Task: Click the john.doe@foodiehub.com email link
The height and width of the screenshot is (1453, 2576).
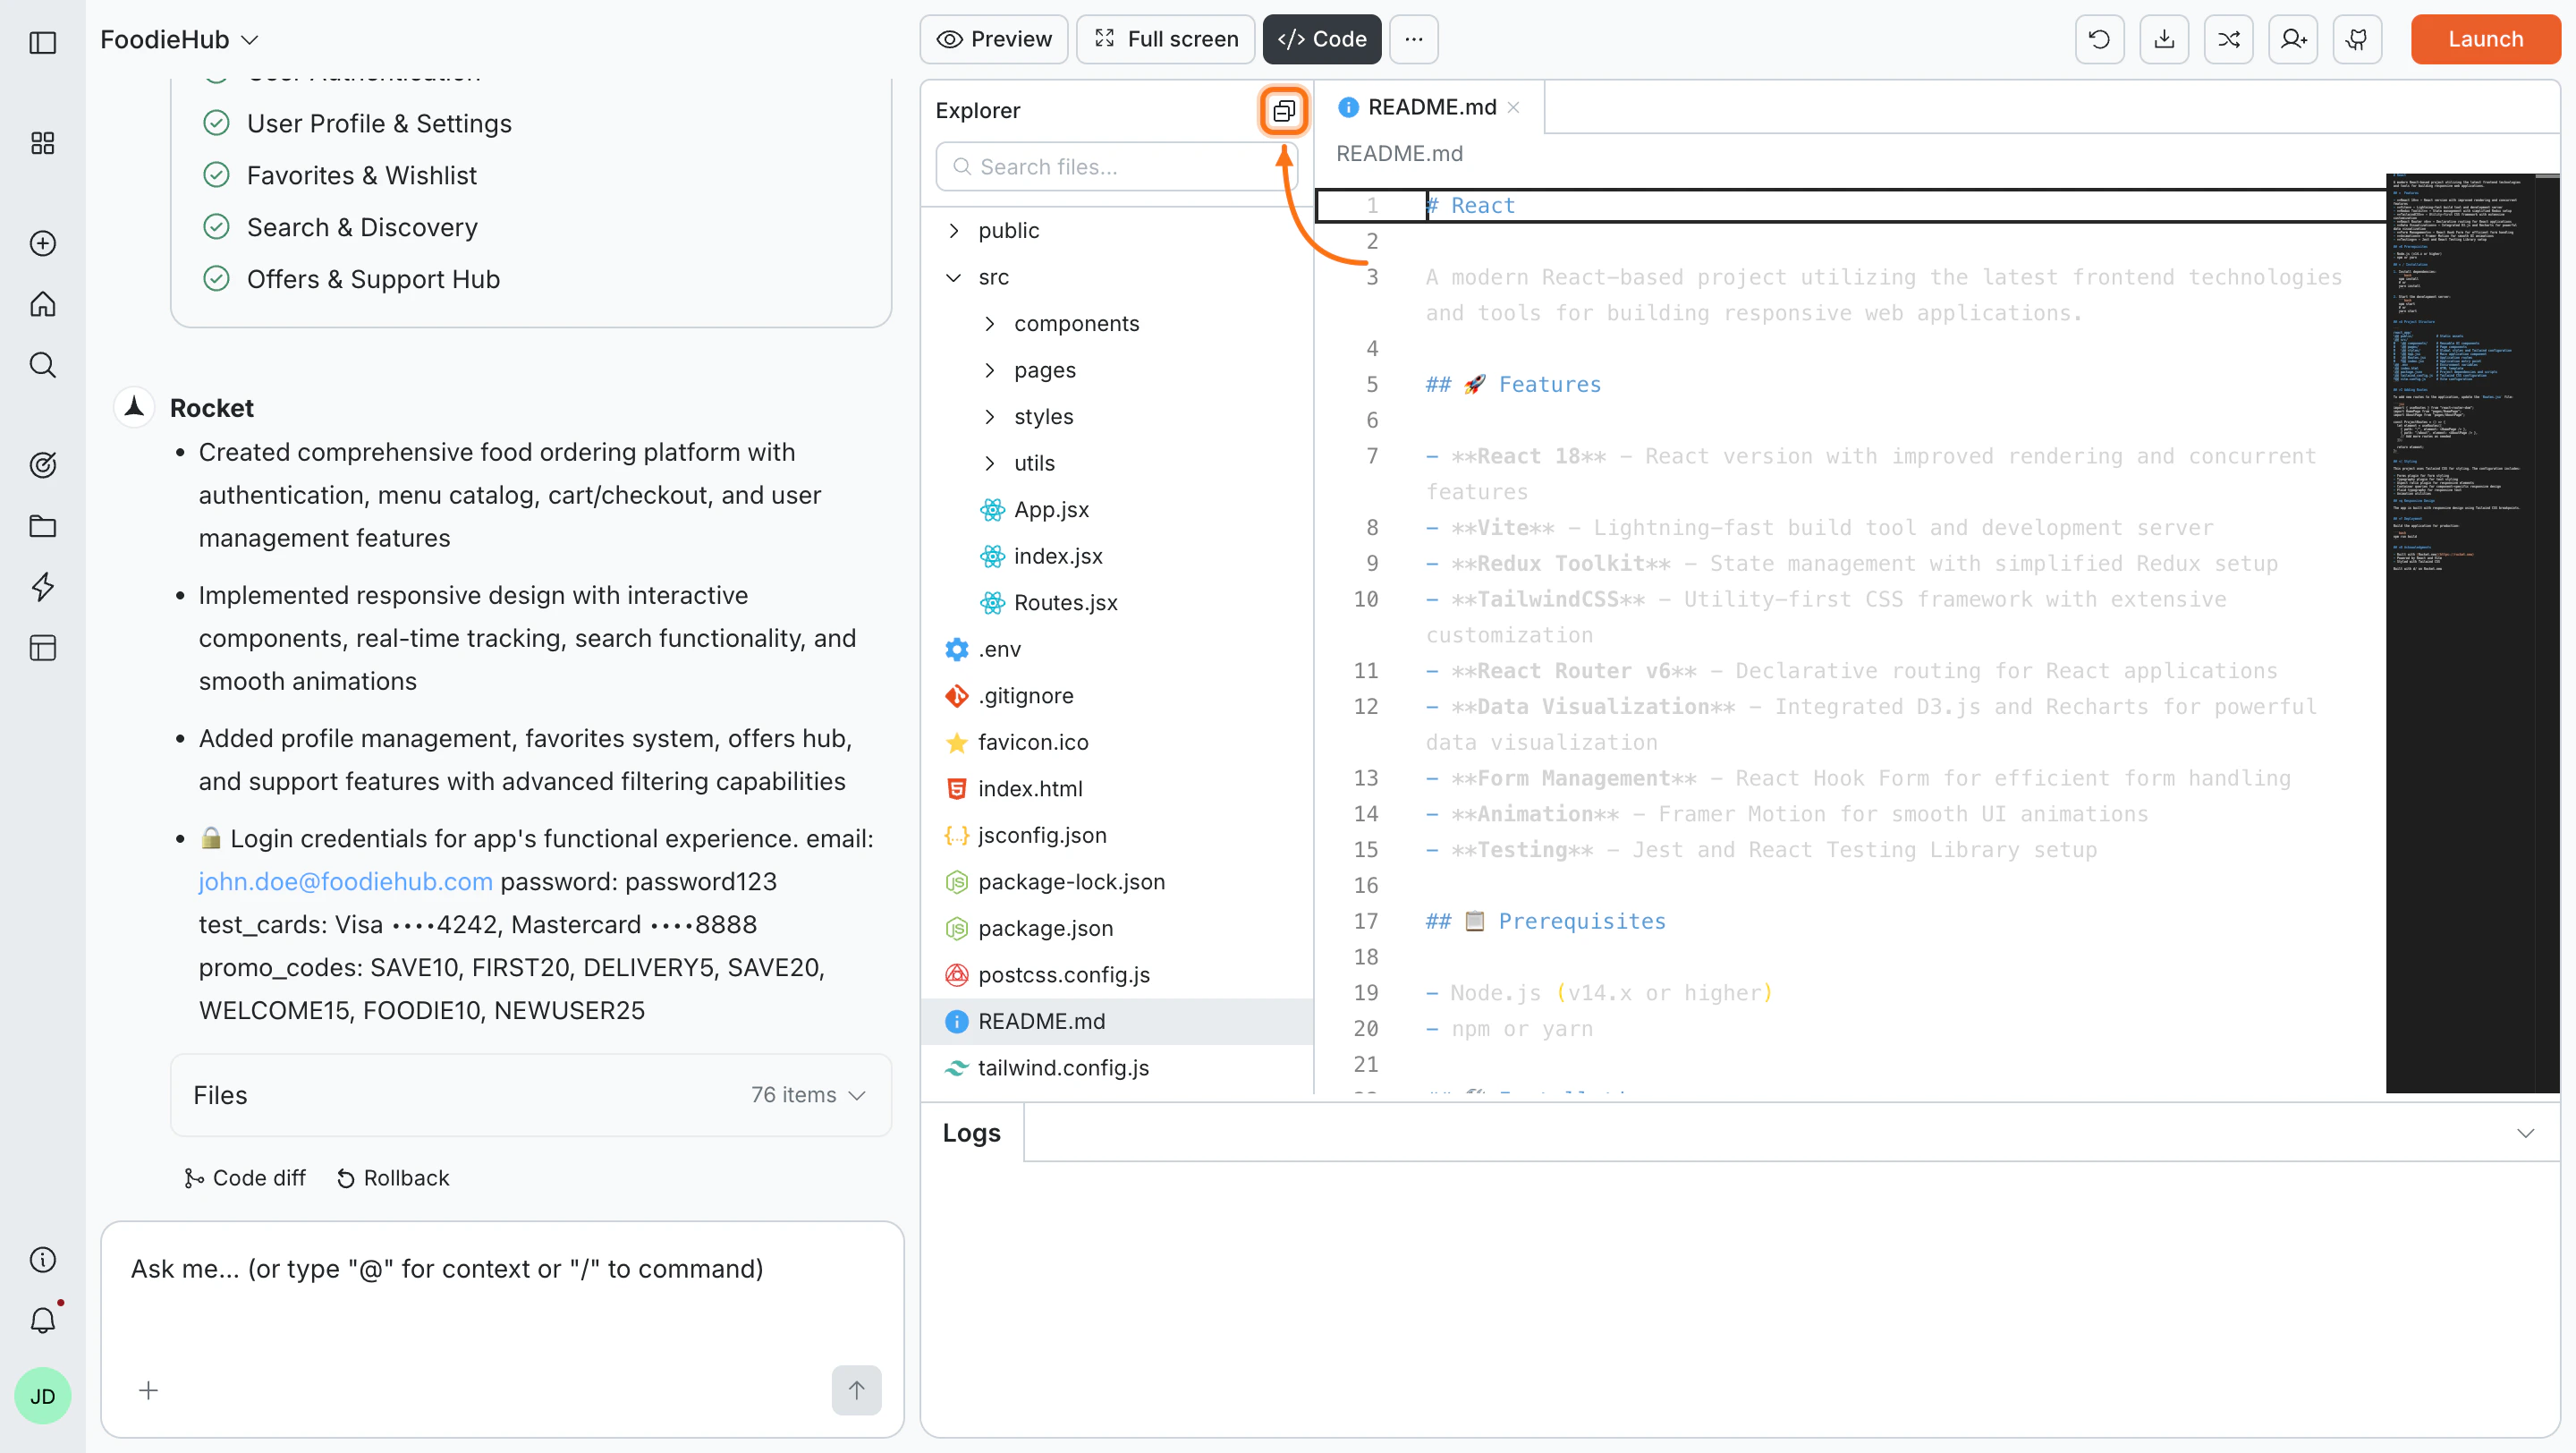Action: [345, 881]
